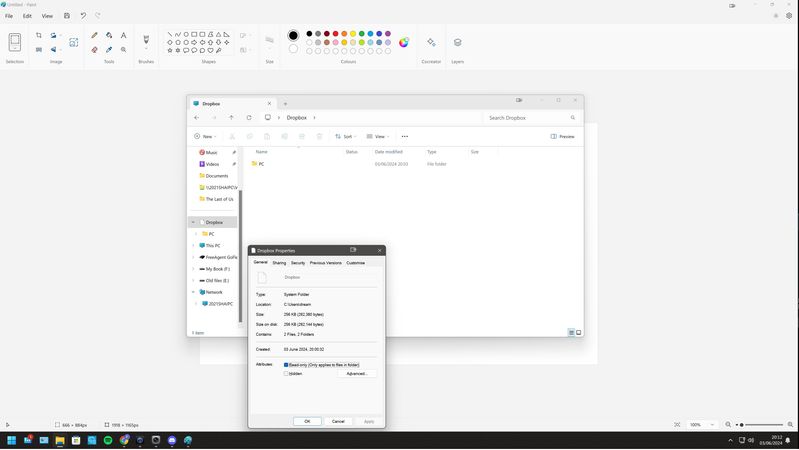Select Colour 2 white circle
This screenshot has height=450, width=799.
[x=293, y=49]
